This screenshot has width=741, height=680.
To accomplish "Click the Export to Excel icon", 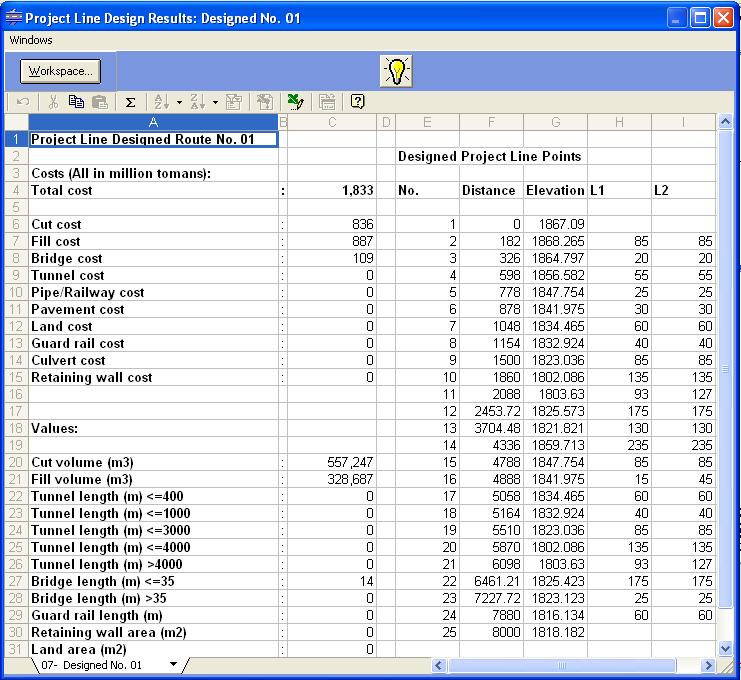I will pyautogui.click(x=296, y=102).
